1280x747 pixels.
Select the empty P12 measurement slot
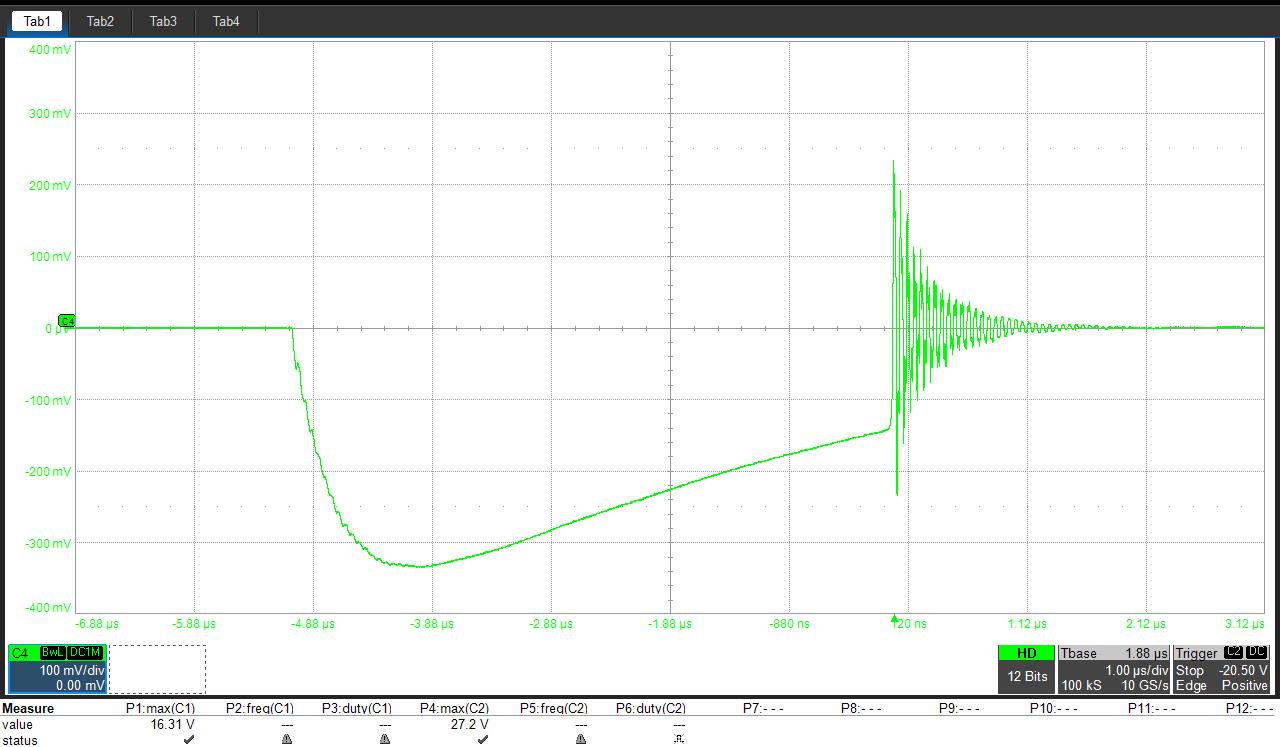pos(1251,708)
